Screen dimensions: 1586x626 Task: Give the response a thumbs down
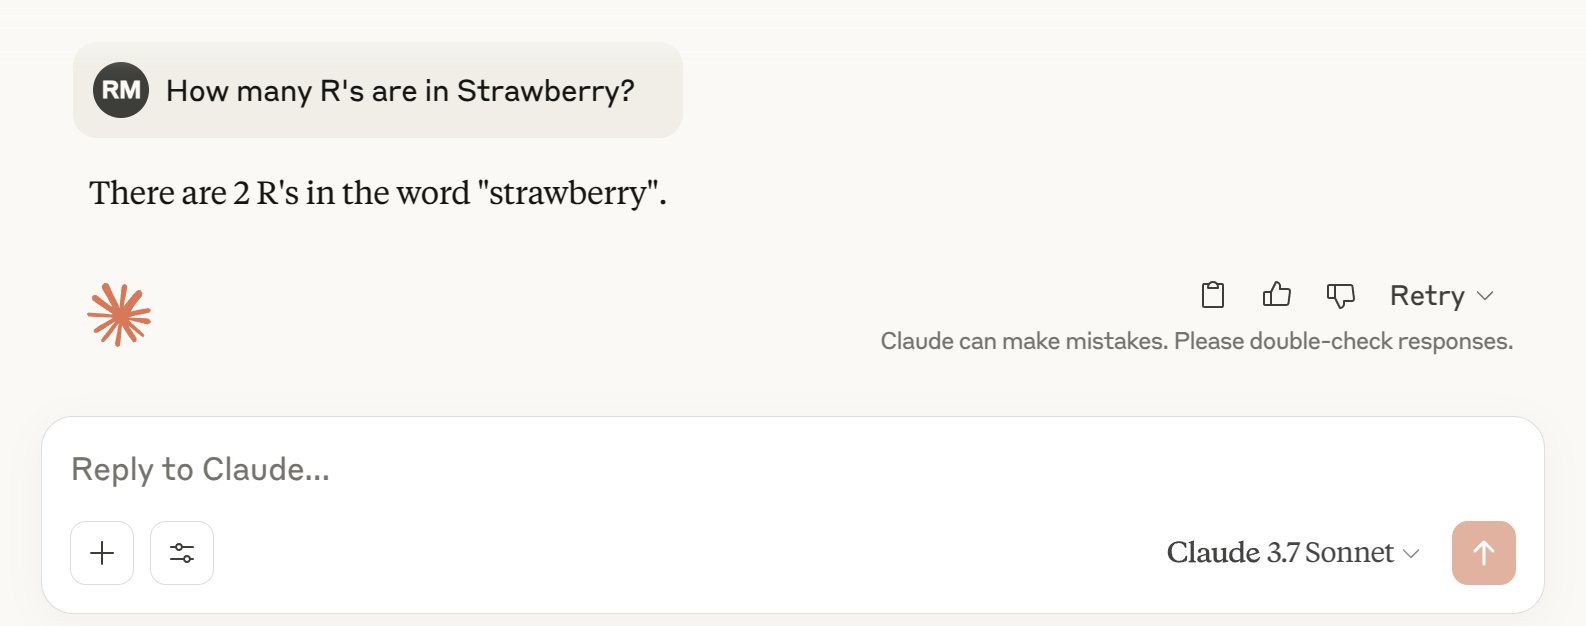point(1340,295)
